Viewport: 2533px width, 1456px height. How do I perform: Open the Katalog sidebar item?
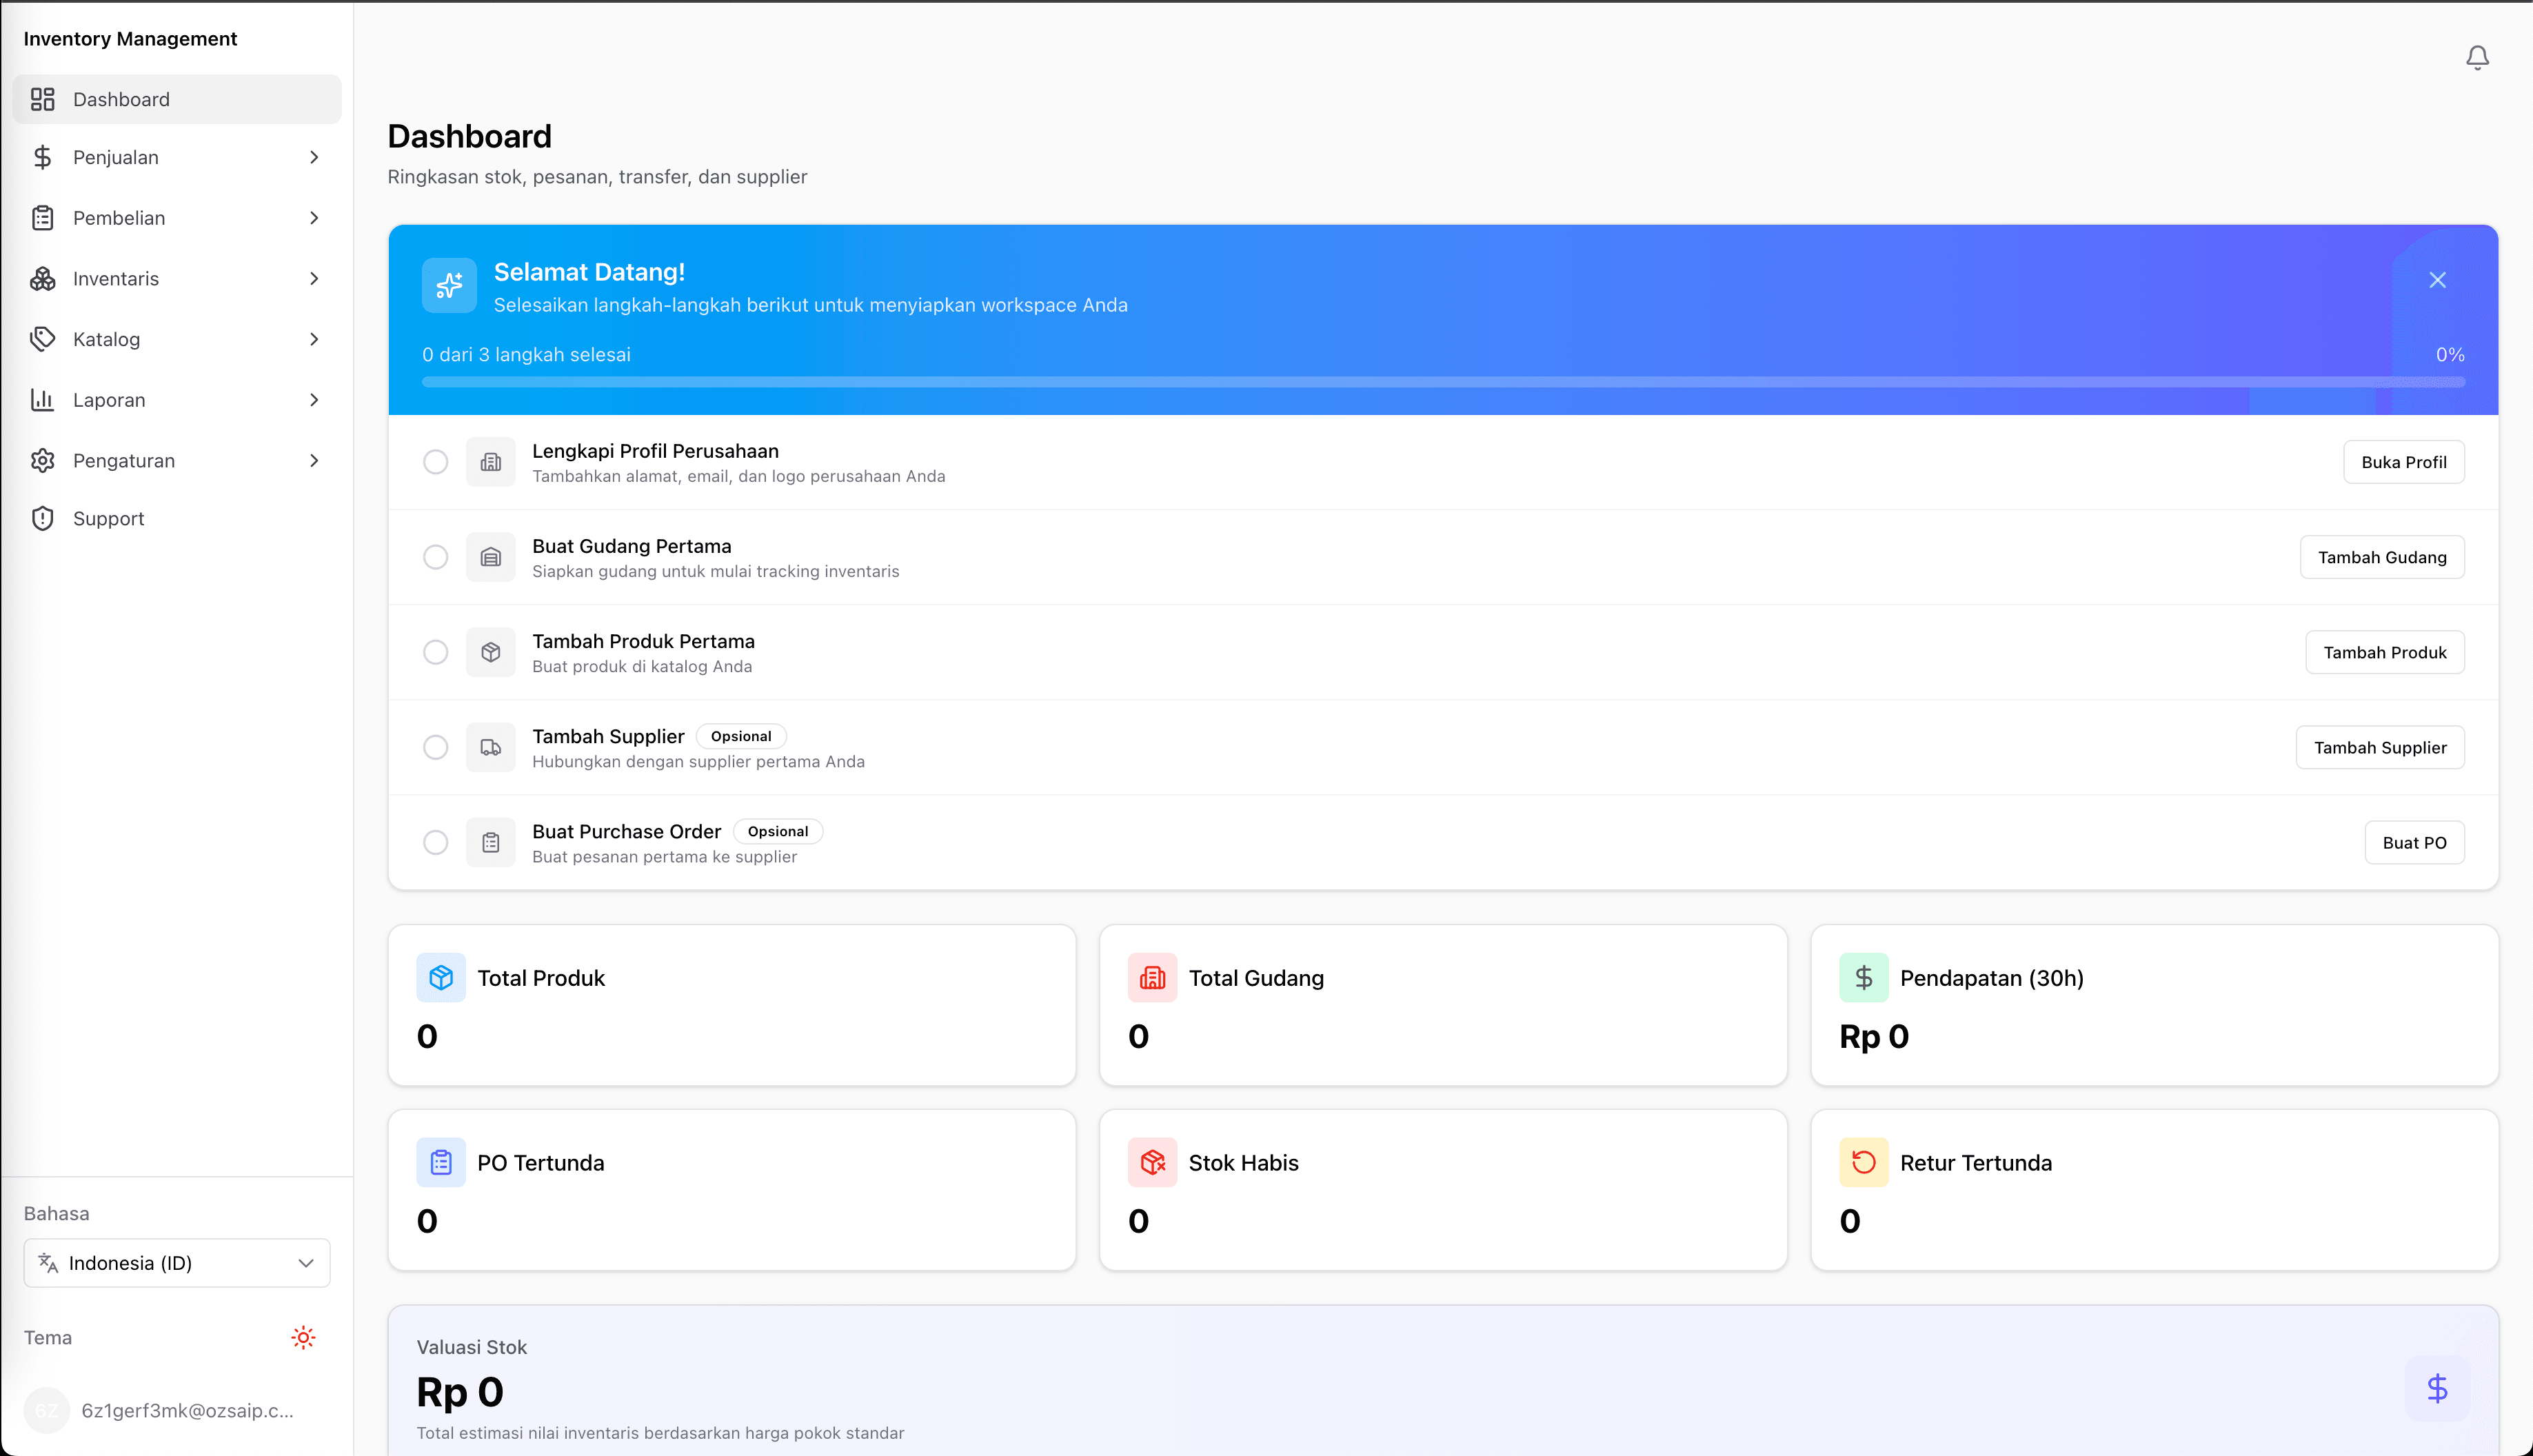click(177, 339)
